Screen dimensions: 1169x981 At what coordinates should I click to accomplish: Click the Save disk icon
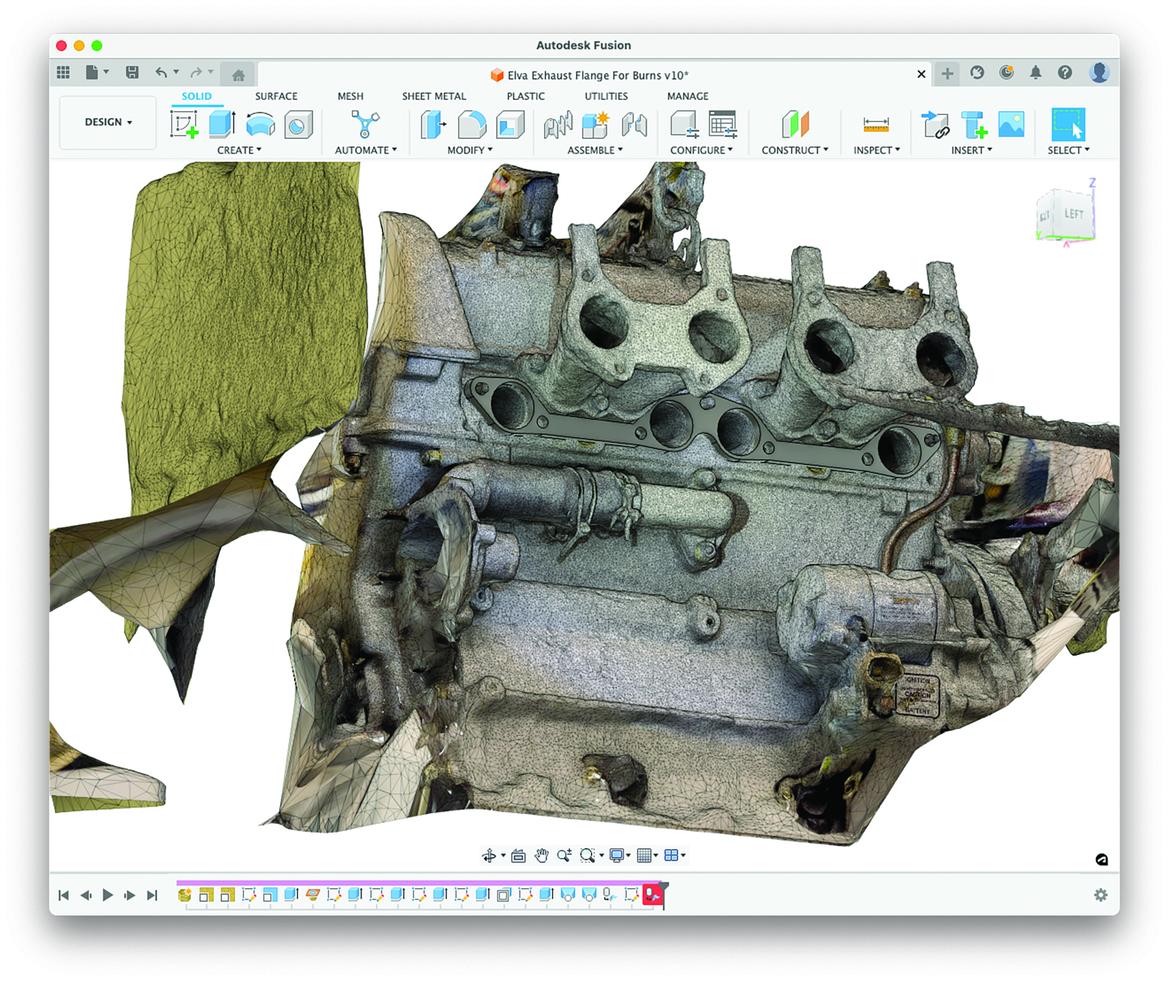(132, 73)
